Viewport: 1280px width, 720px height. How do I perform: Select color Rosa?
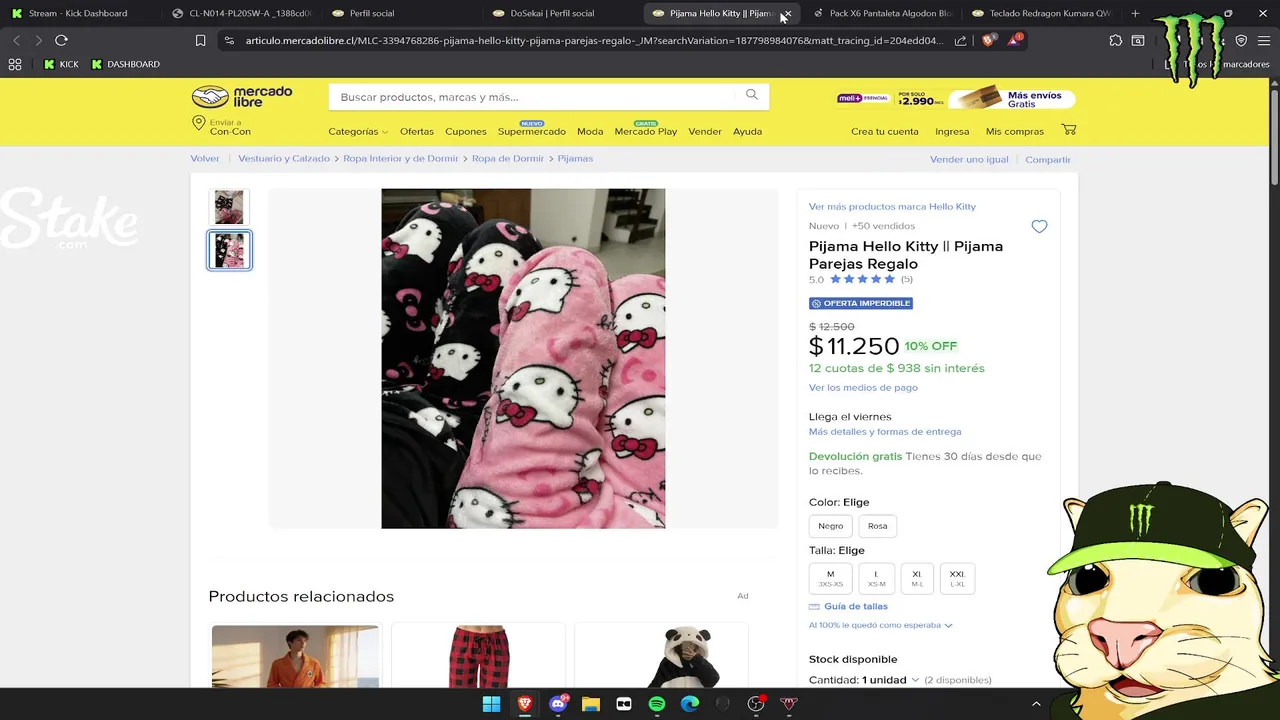coord(877,526)
